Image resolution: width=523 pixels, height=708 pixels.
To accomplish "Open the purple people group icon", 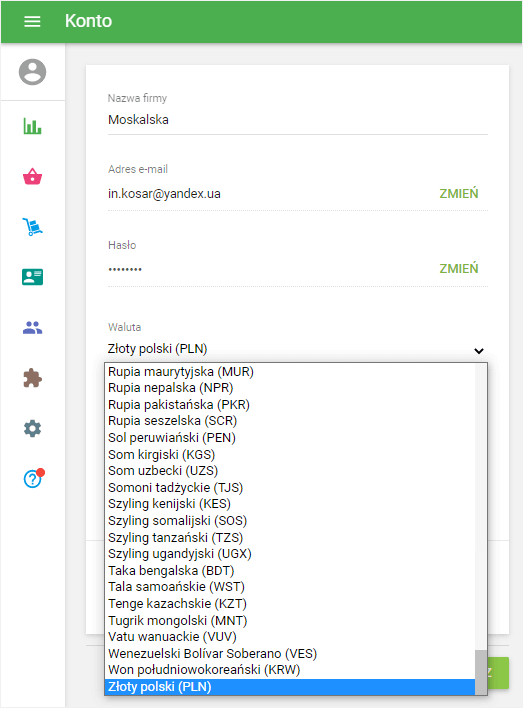I will click(x=33, y=327).
